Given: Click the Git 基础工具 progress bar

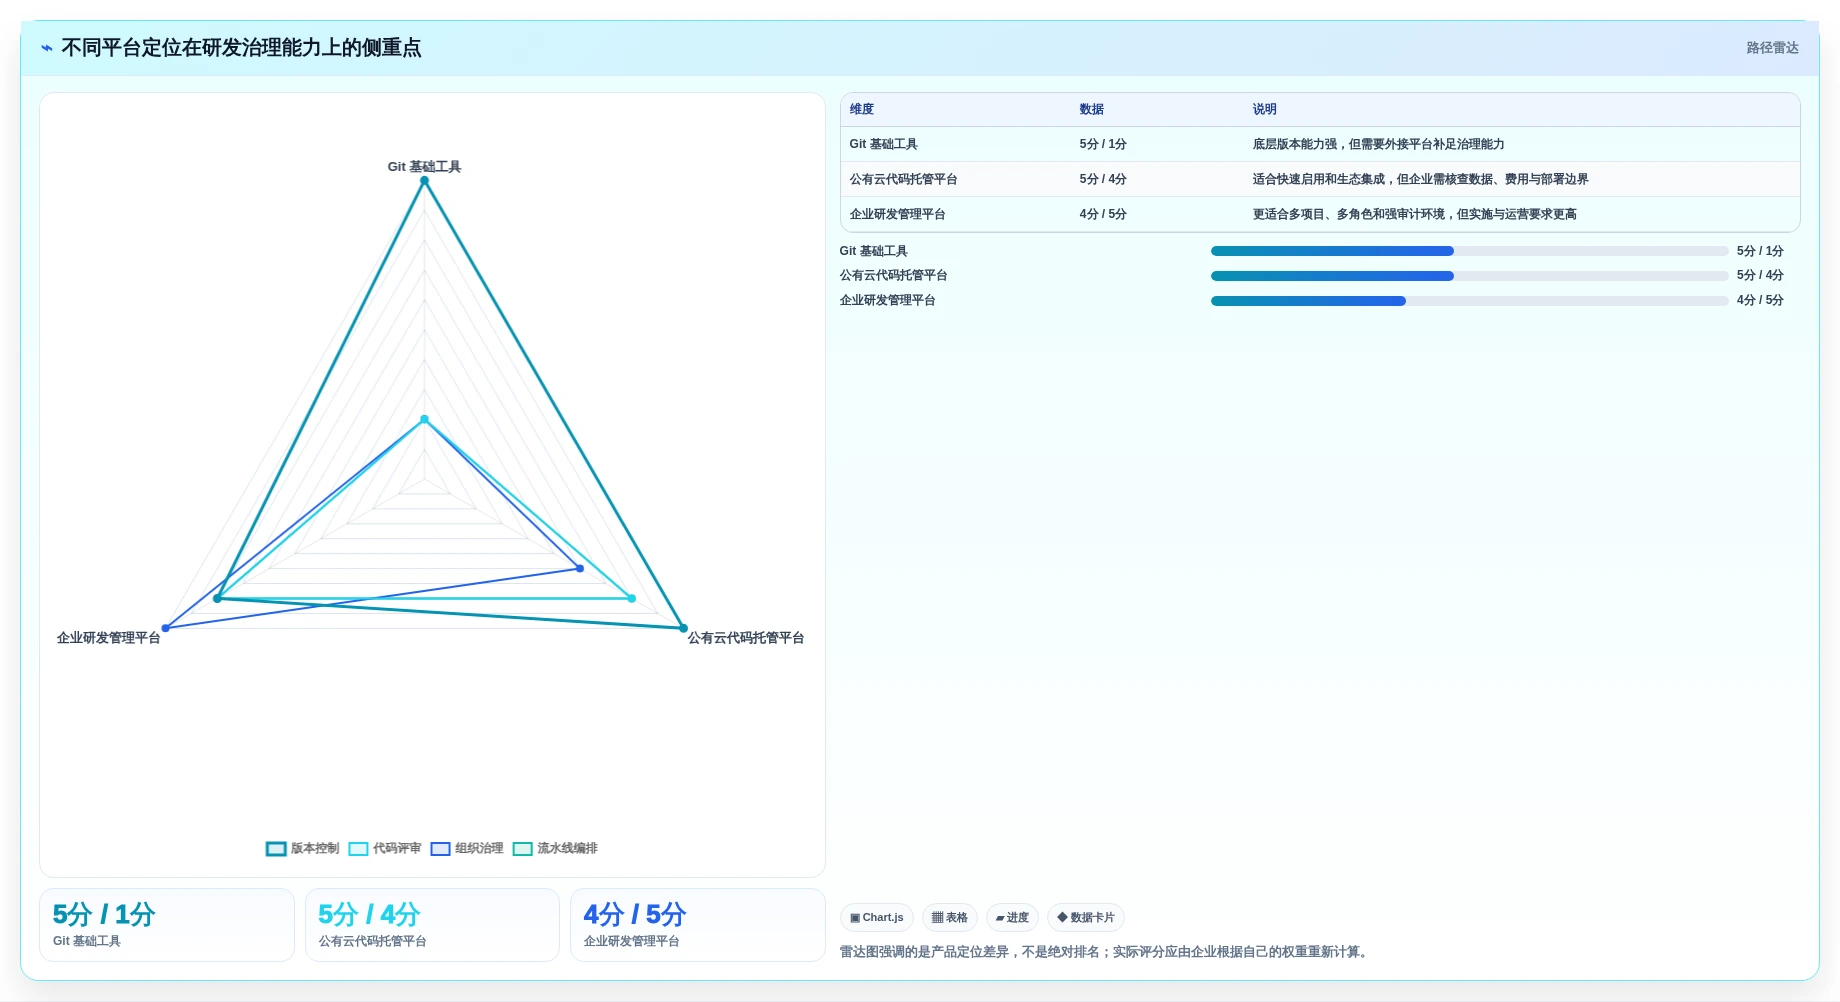Looking at the screenshot, I should tap(1470, 251).
